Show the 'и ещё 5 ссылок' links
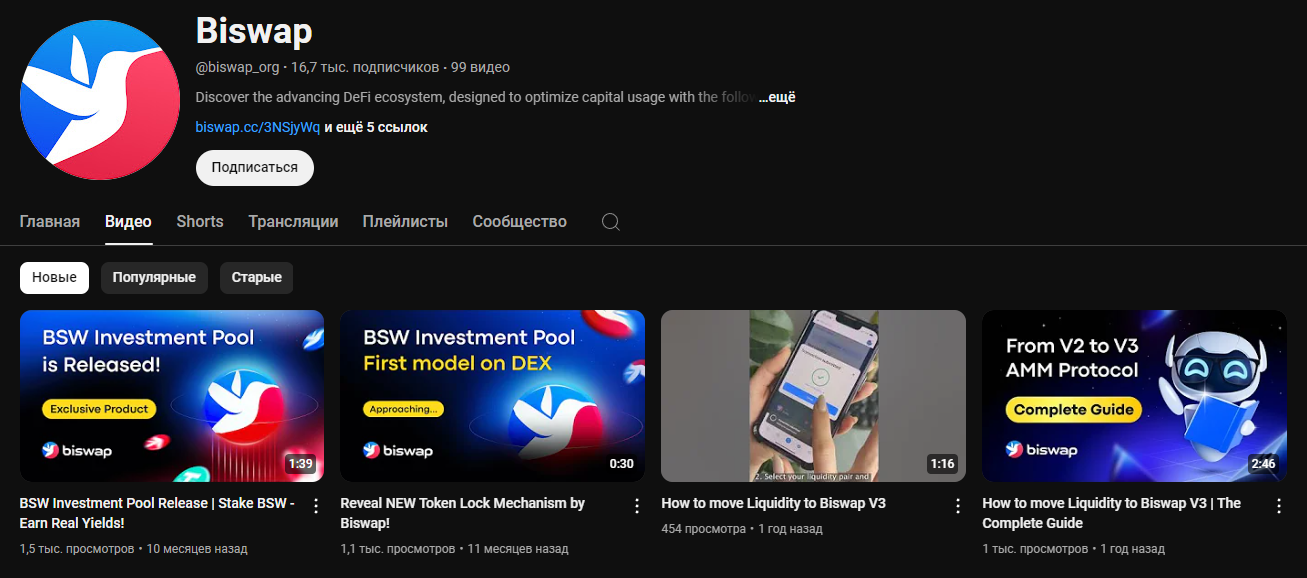The image size is (1307, 578). pyautogui.click(x=376, y=128)
